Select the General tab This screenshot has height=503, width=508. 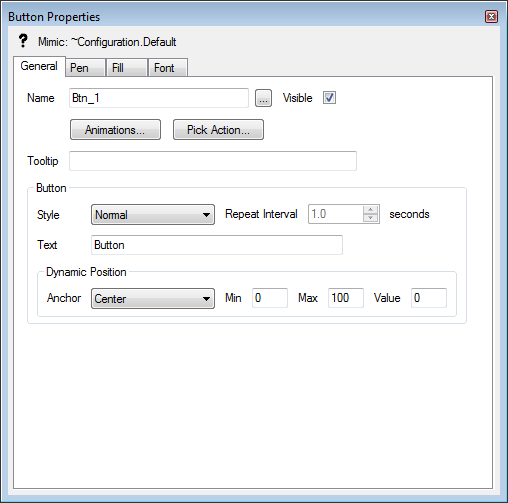pyautogui.click(x=39, y=66)
